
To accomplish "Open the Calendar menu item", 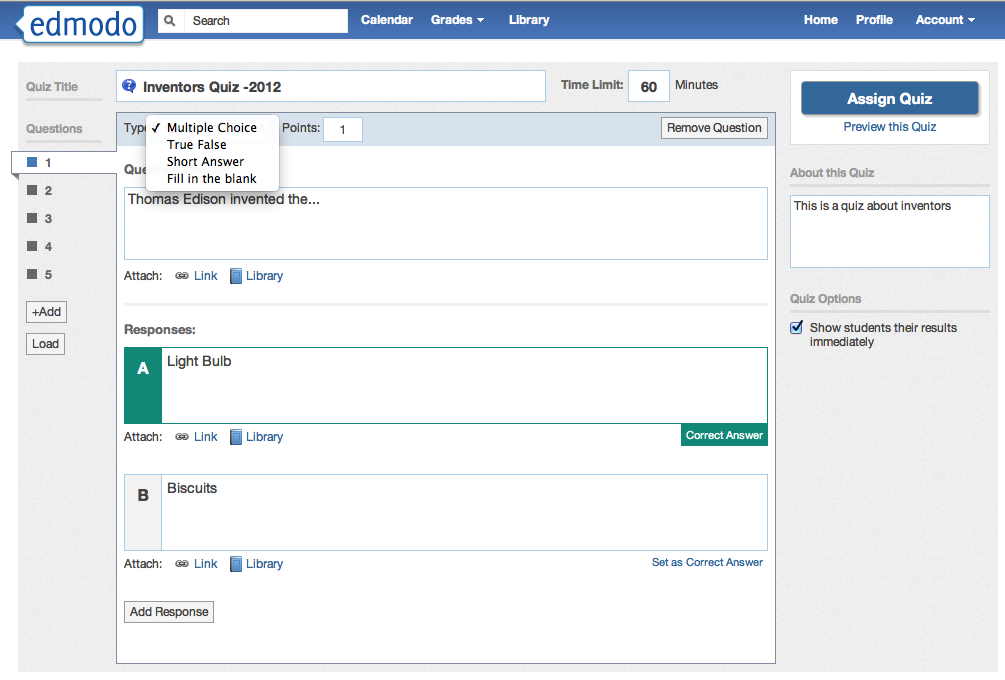I will [x=387, y=19].
